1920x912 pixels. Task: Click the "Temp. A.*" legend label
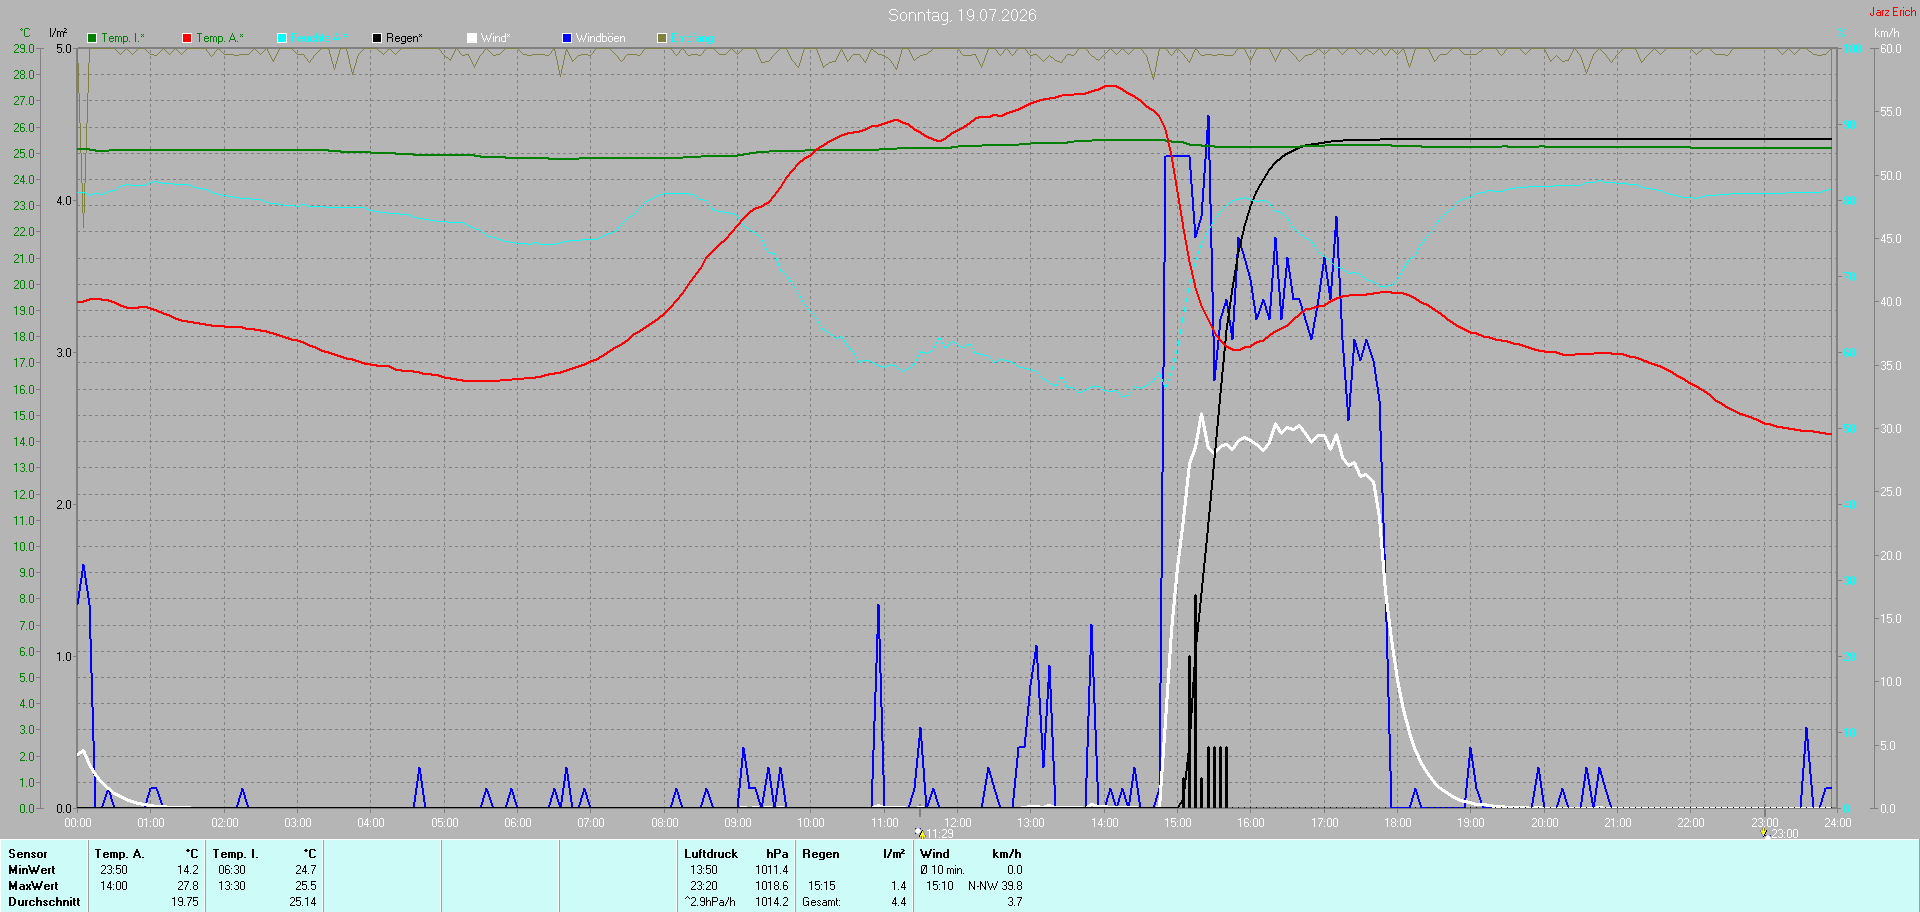[220, 38]
